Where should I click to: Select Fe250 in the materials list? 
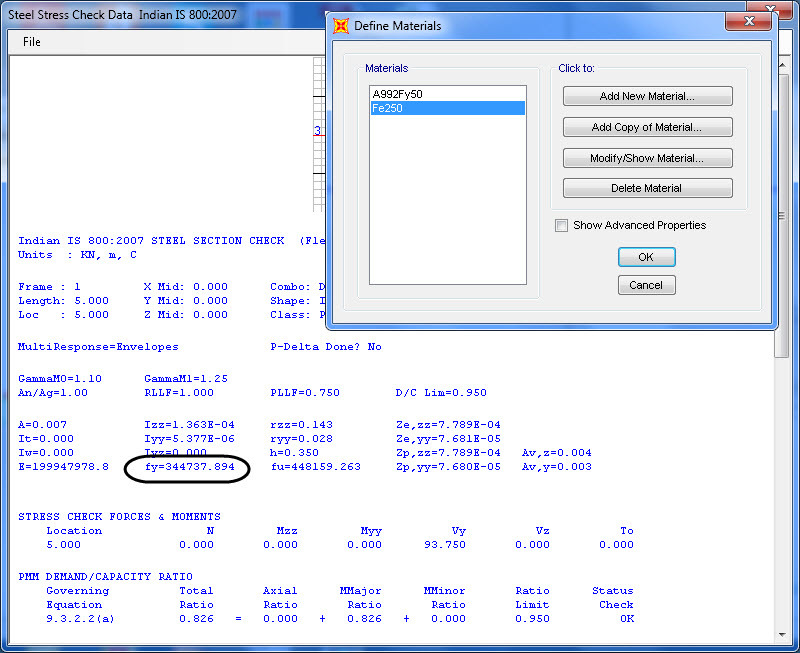click(447, 108)
